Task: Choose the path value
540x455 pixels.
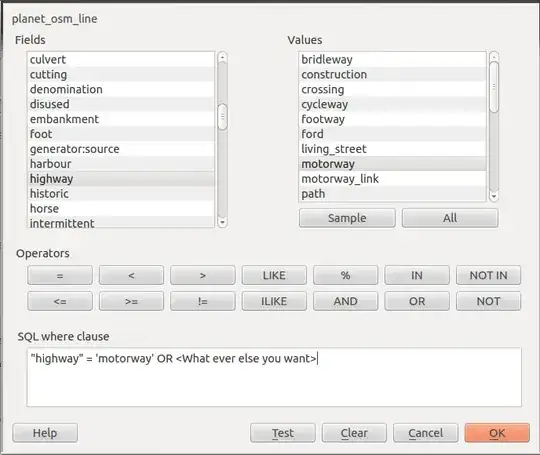Action: tap(393, 194)
